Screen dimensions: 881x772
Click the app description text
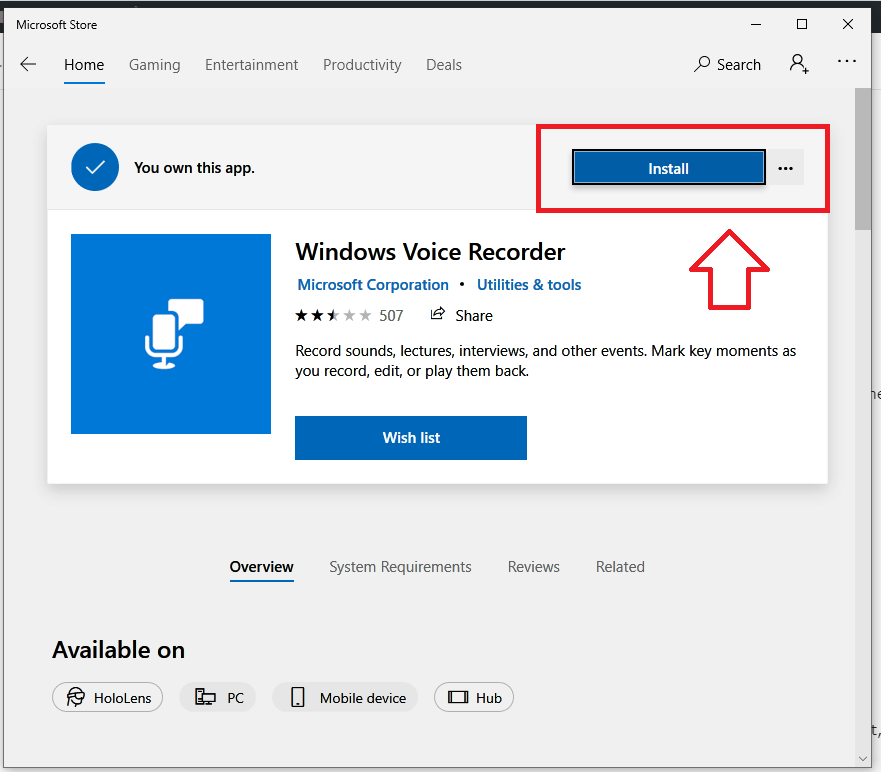tap(546, 361)
